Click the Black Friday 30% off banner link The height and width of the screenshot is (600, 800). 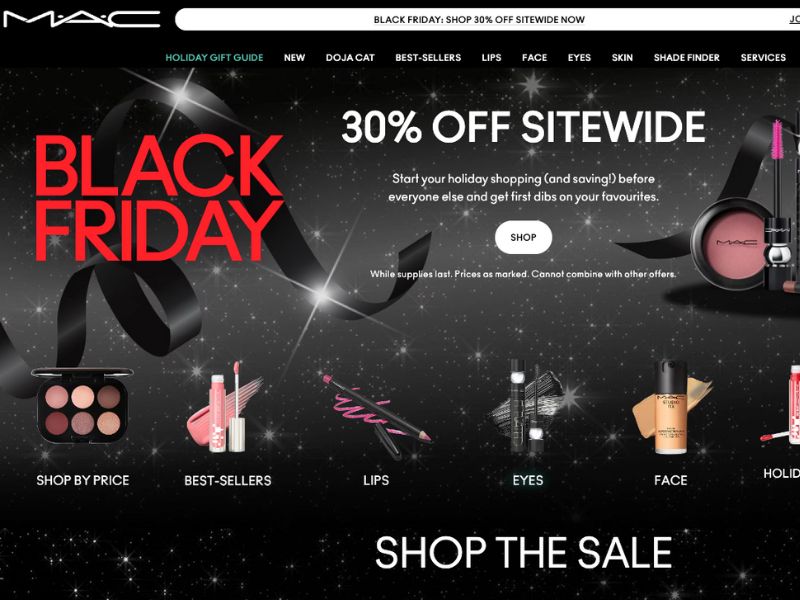pyautogui.click(x=479, y=20)
